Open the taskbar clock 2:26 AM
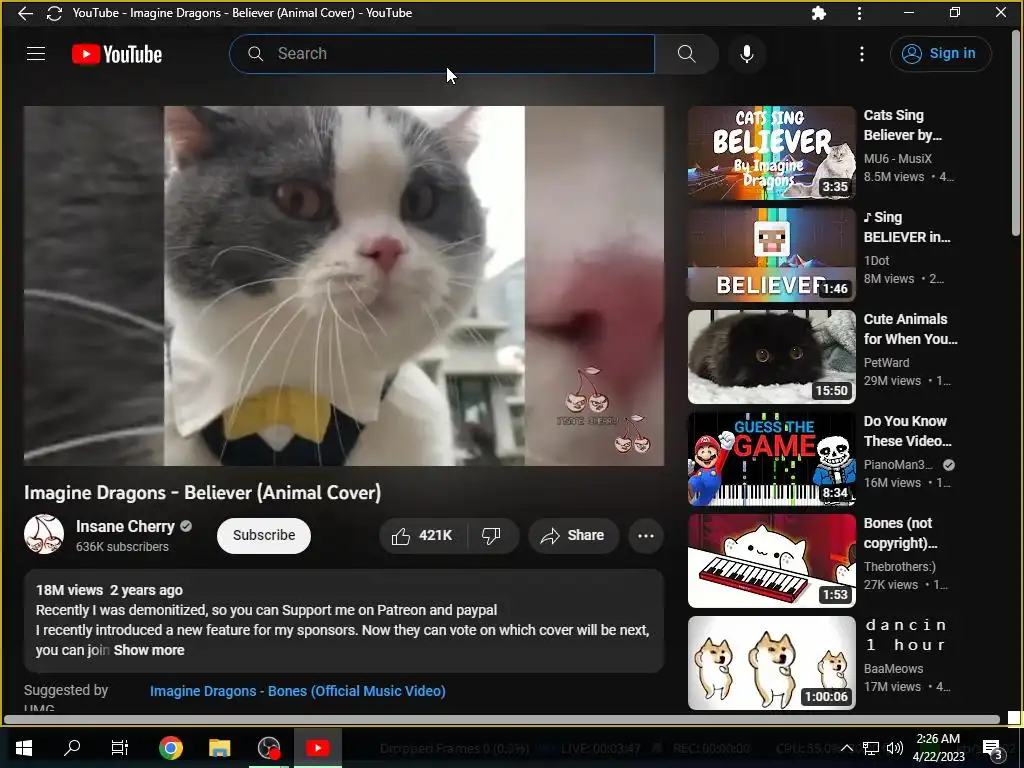Viewport: 1024px width, 768px height. click(x=938, y=748)
